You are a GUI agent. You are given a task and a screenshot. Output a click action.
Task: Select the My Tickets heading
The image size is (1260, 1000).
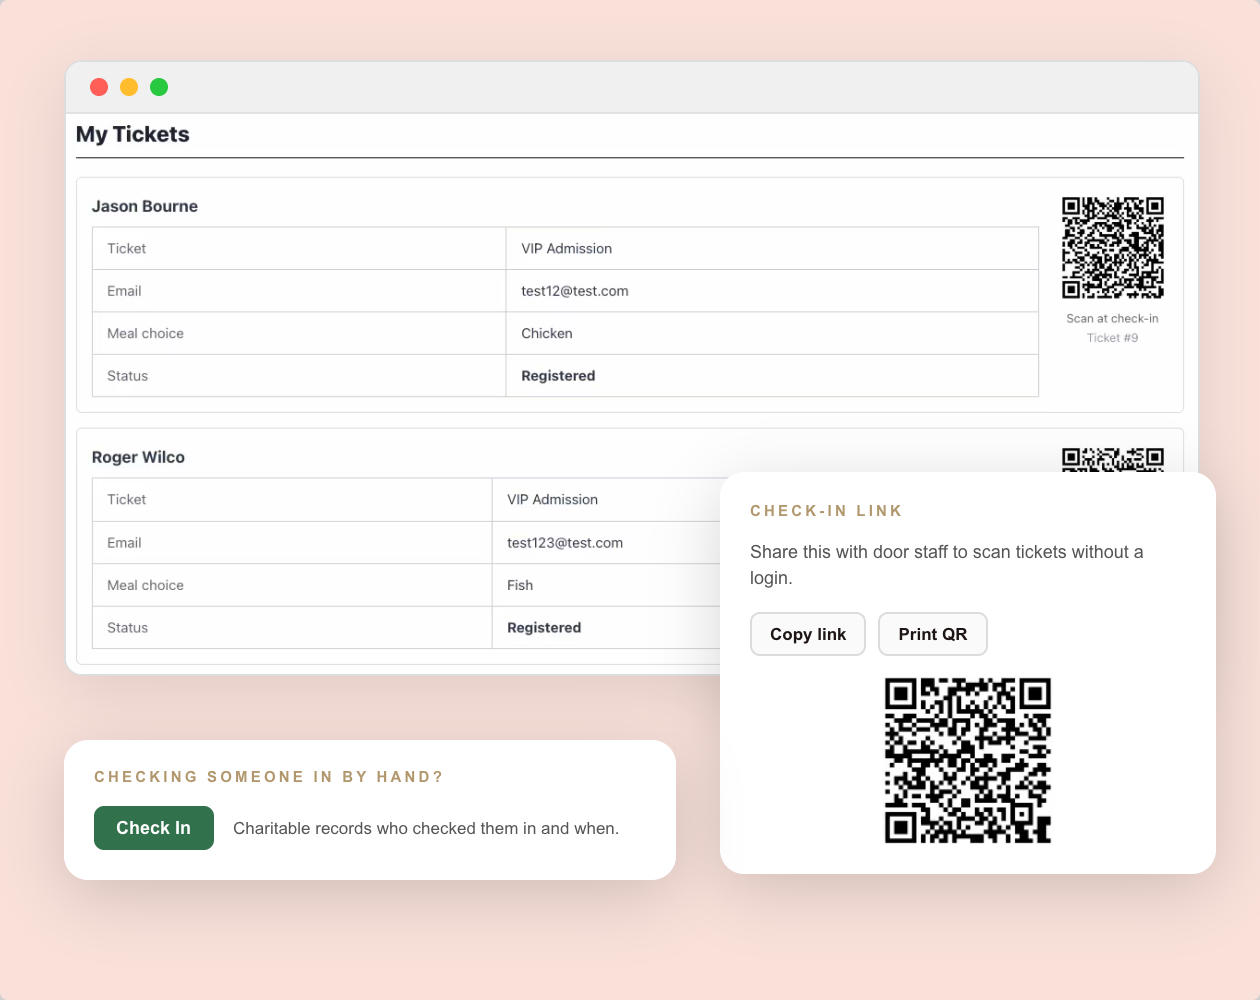[133, 134]
